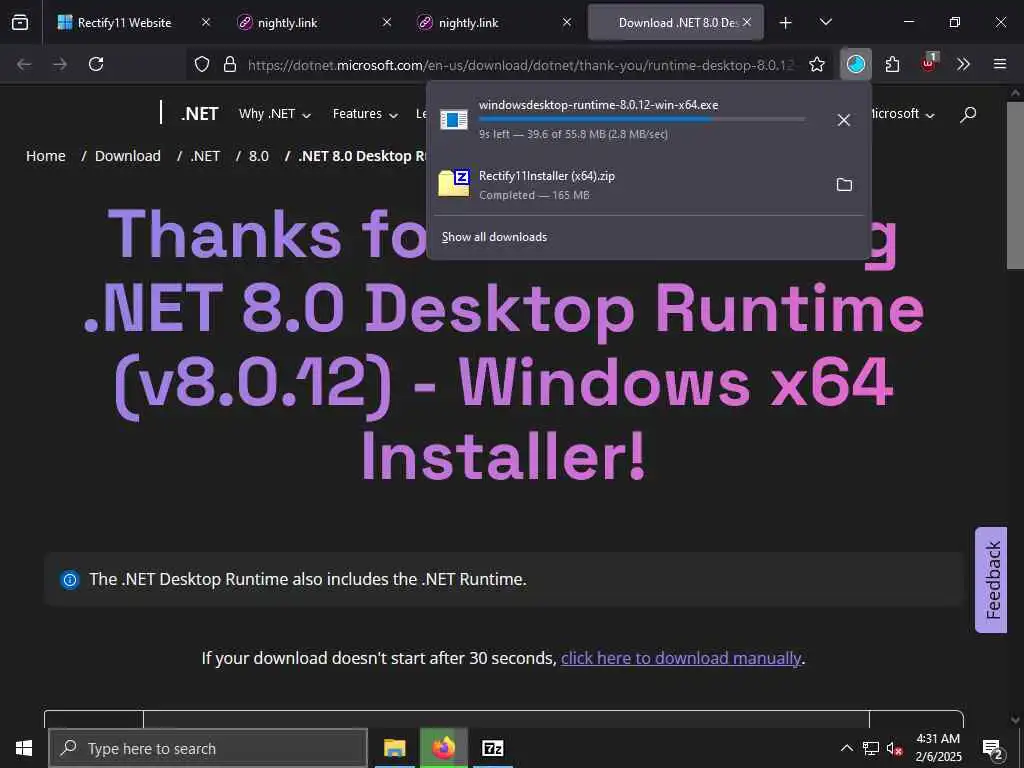Expand the list all tabs dropdown
The height and width of the screenshot is (768, 1024).
pos(825,22)
